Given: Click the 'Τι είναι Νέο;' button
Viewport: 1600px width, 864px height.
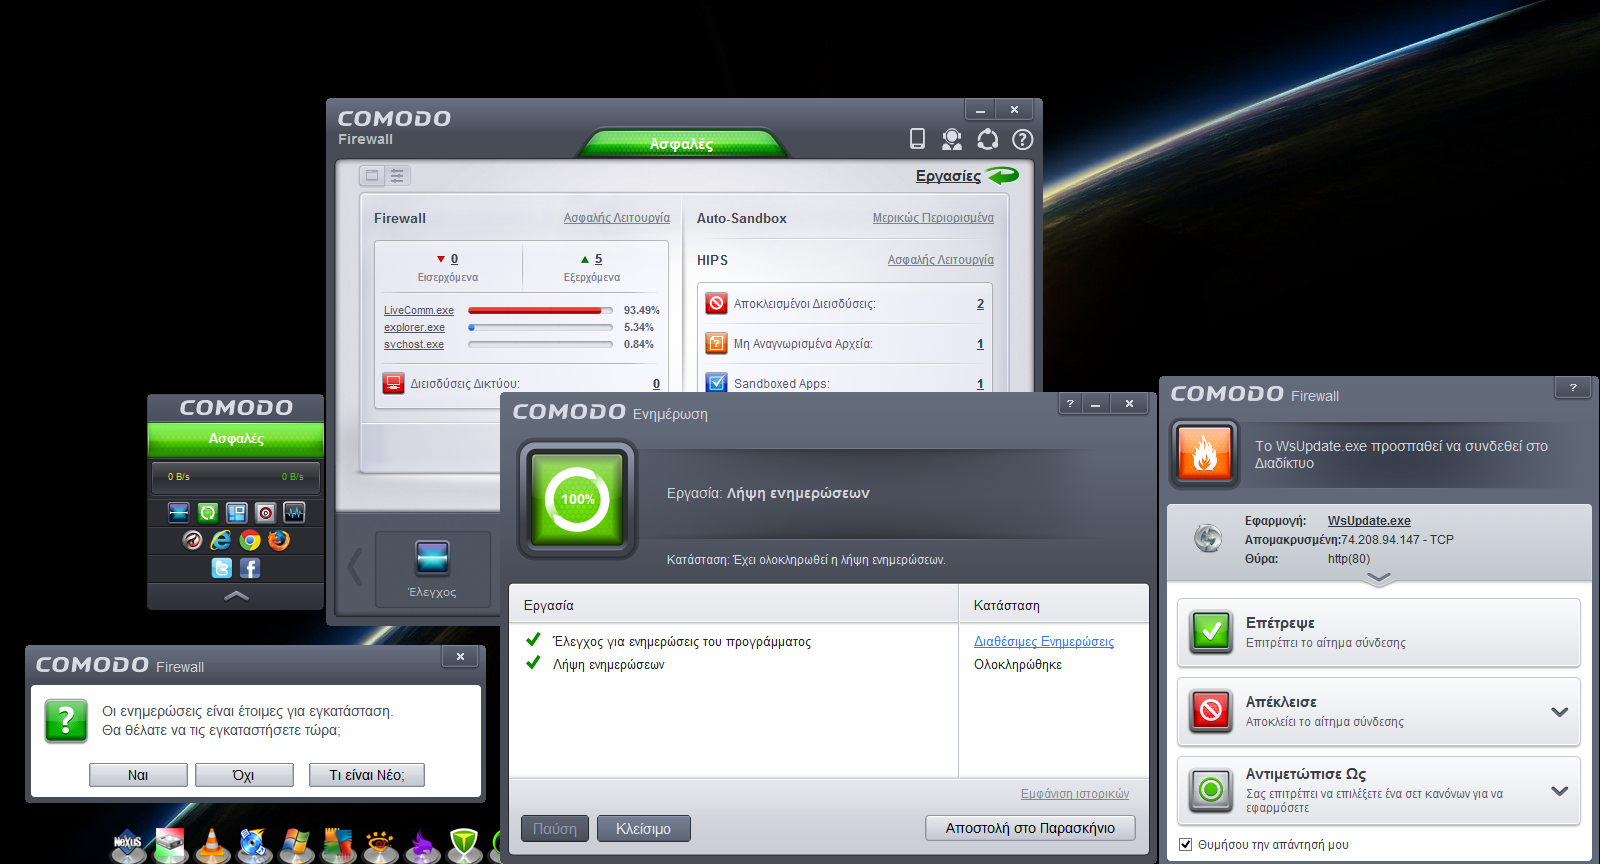Looking at the screenshot, I should [x=367, y=775].
